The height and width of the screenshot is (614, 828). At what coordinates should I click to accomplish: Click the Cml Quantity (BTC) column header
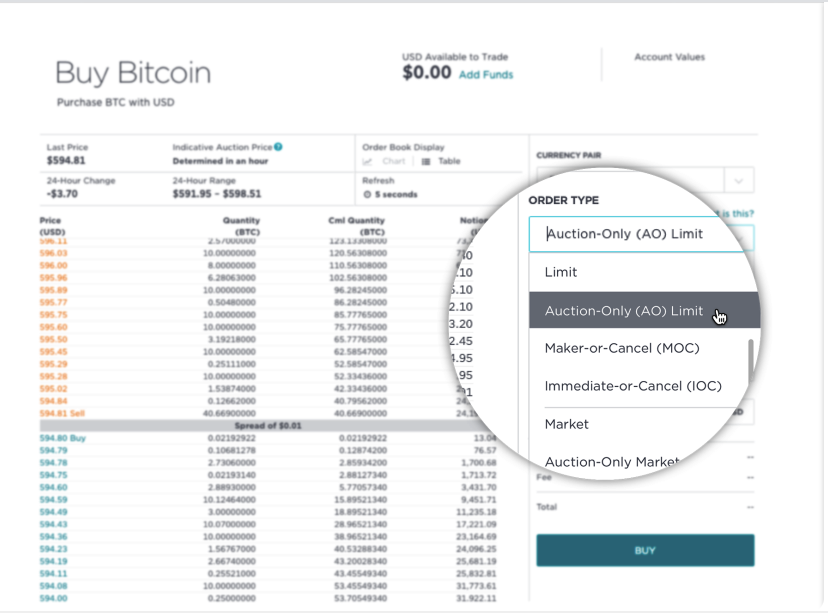pos(356,226)
